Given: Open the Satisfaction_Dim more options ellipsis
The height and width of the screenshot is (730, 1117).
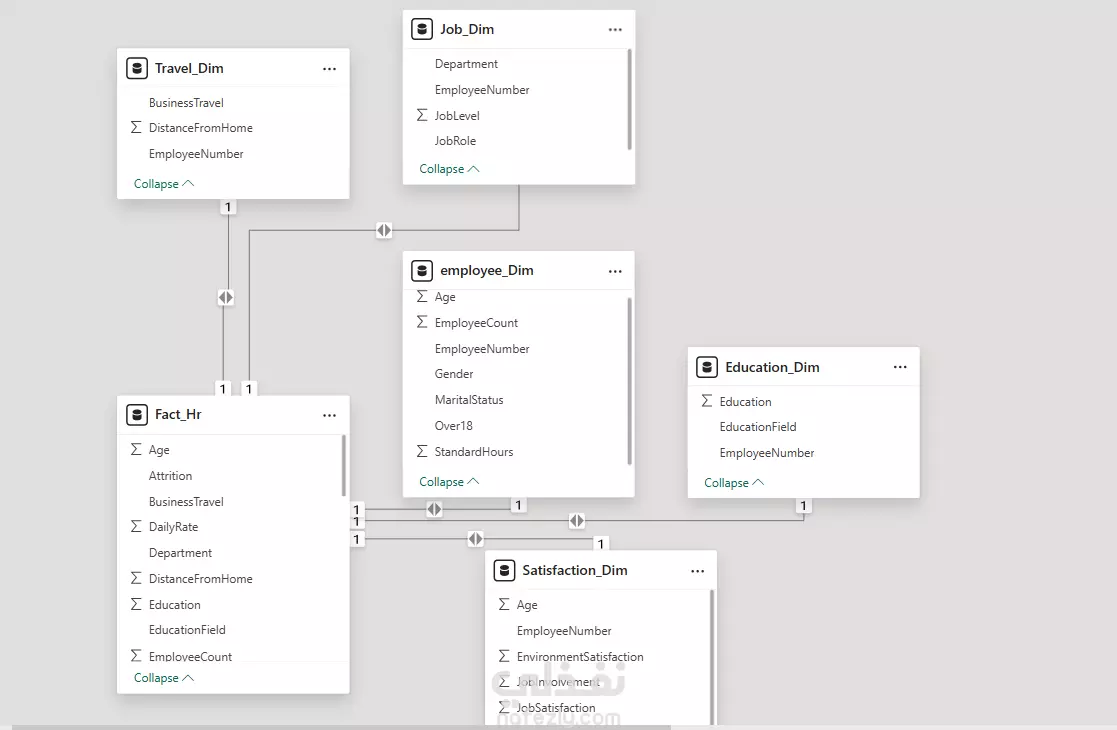Looking at the screenshot, I should click(697, 571).
